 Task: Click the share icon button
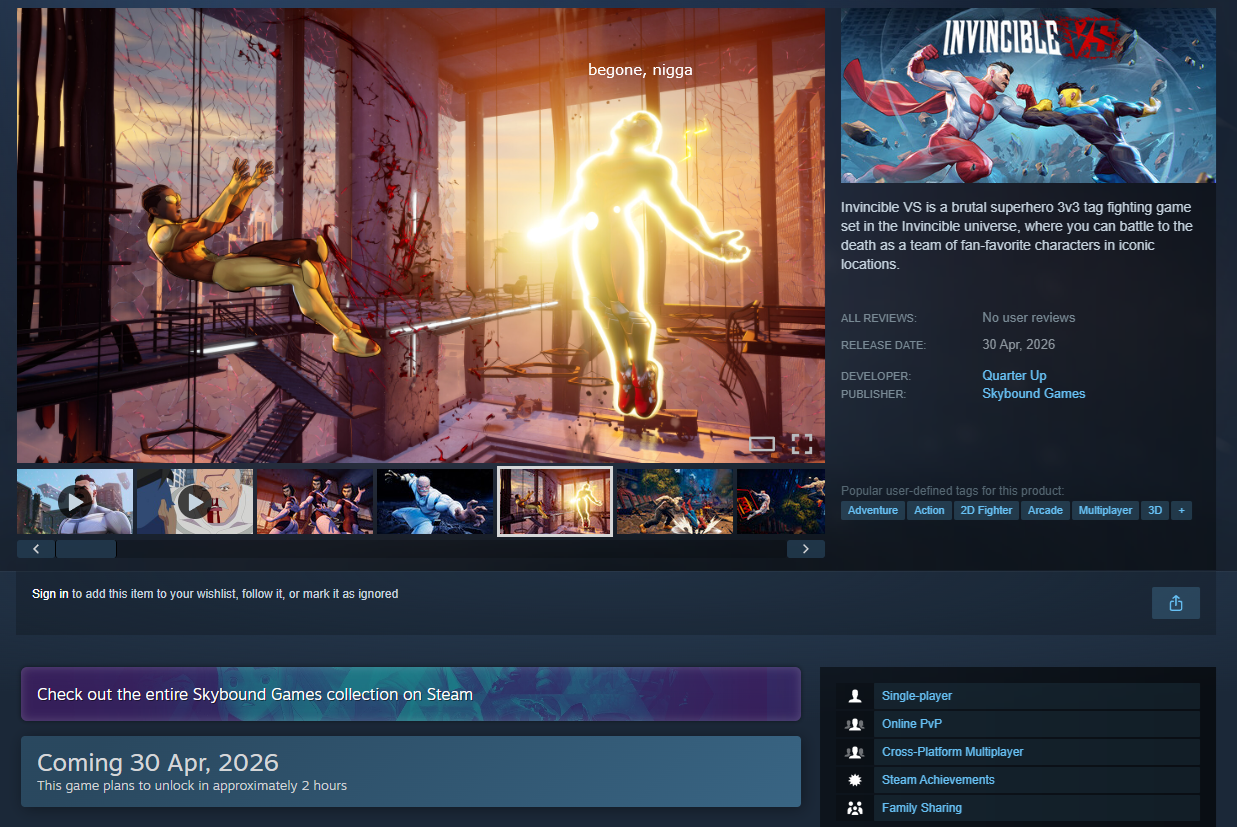point(1176,603)
